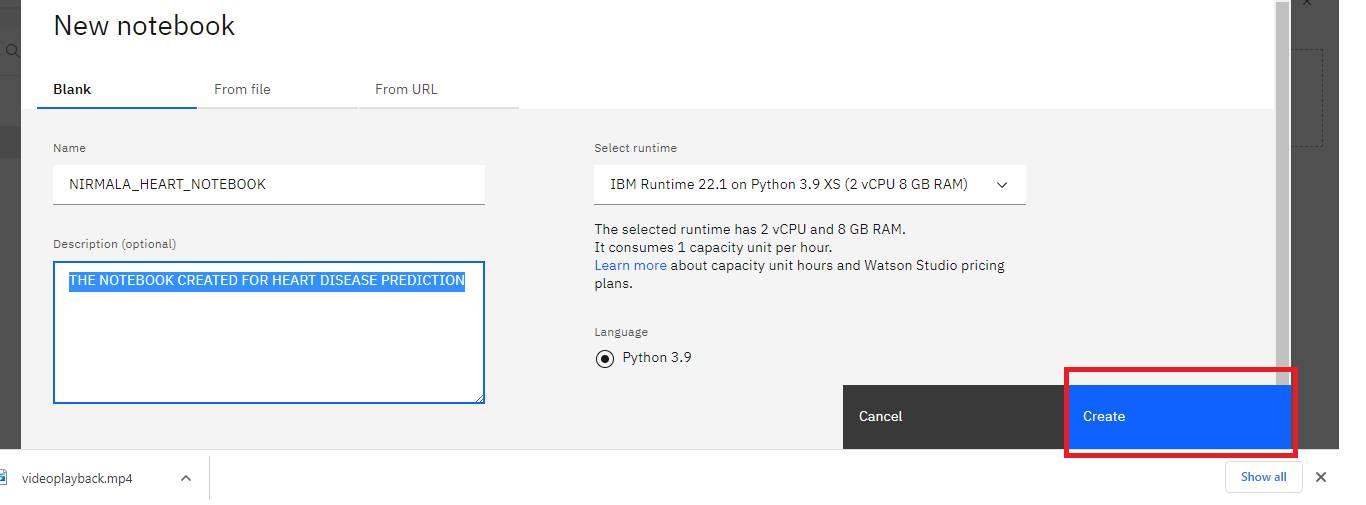Close the New notebook dialog X icon

(x=1306, y=3)
